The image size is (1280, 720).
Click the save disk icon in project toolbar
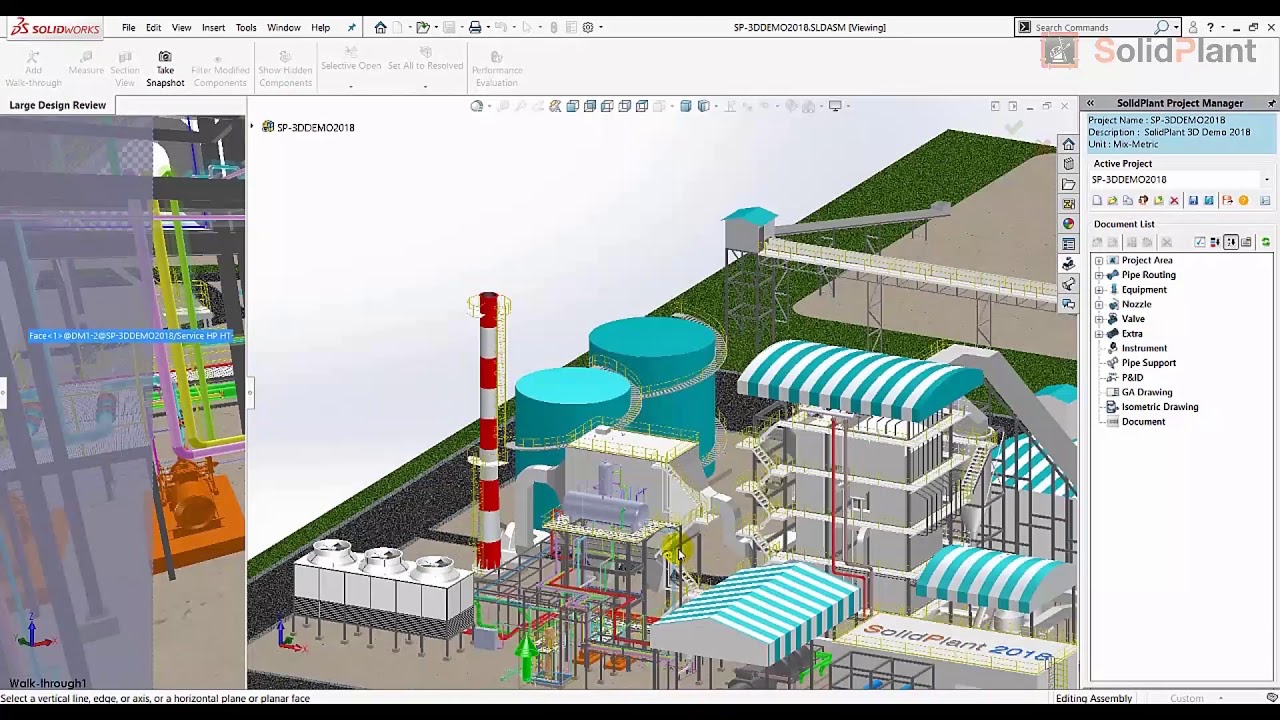1193,201
